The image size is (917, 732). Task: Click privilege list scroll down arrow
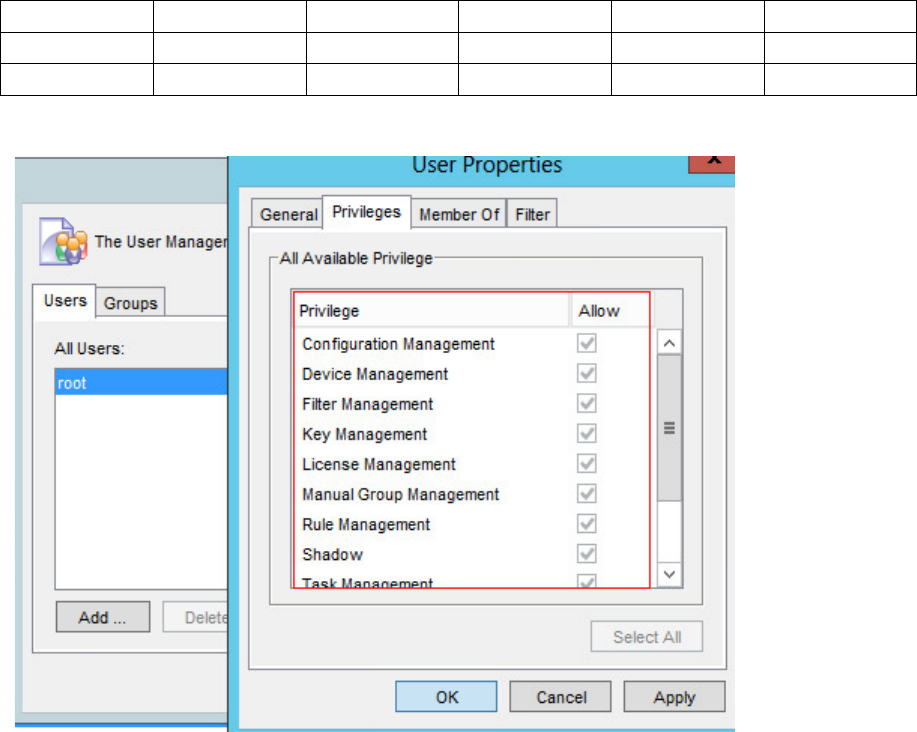[670, 574]
